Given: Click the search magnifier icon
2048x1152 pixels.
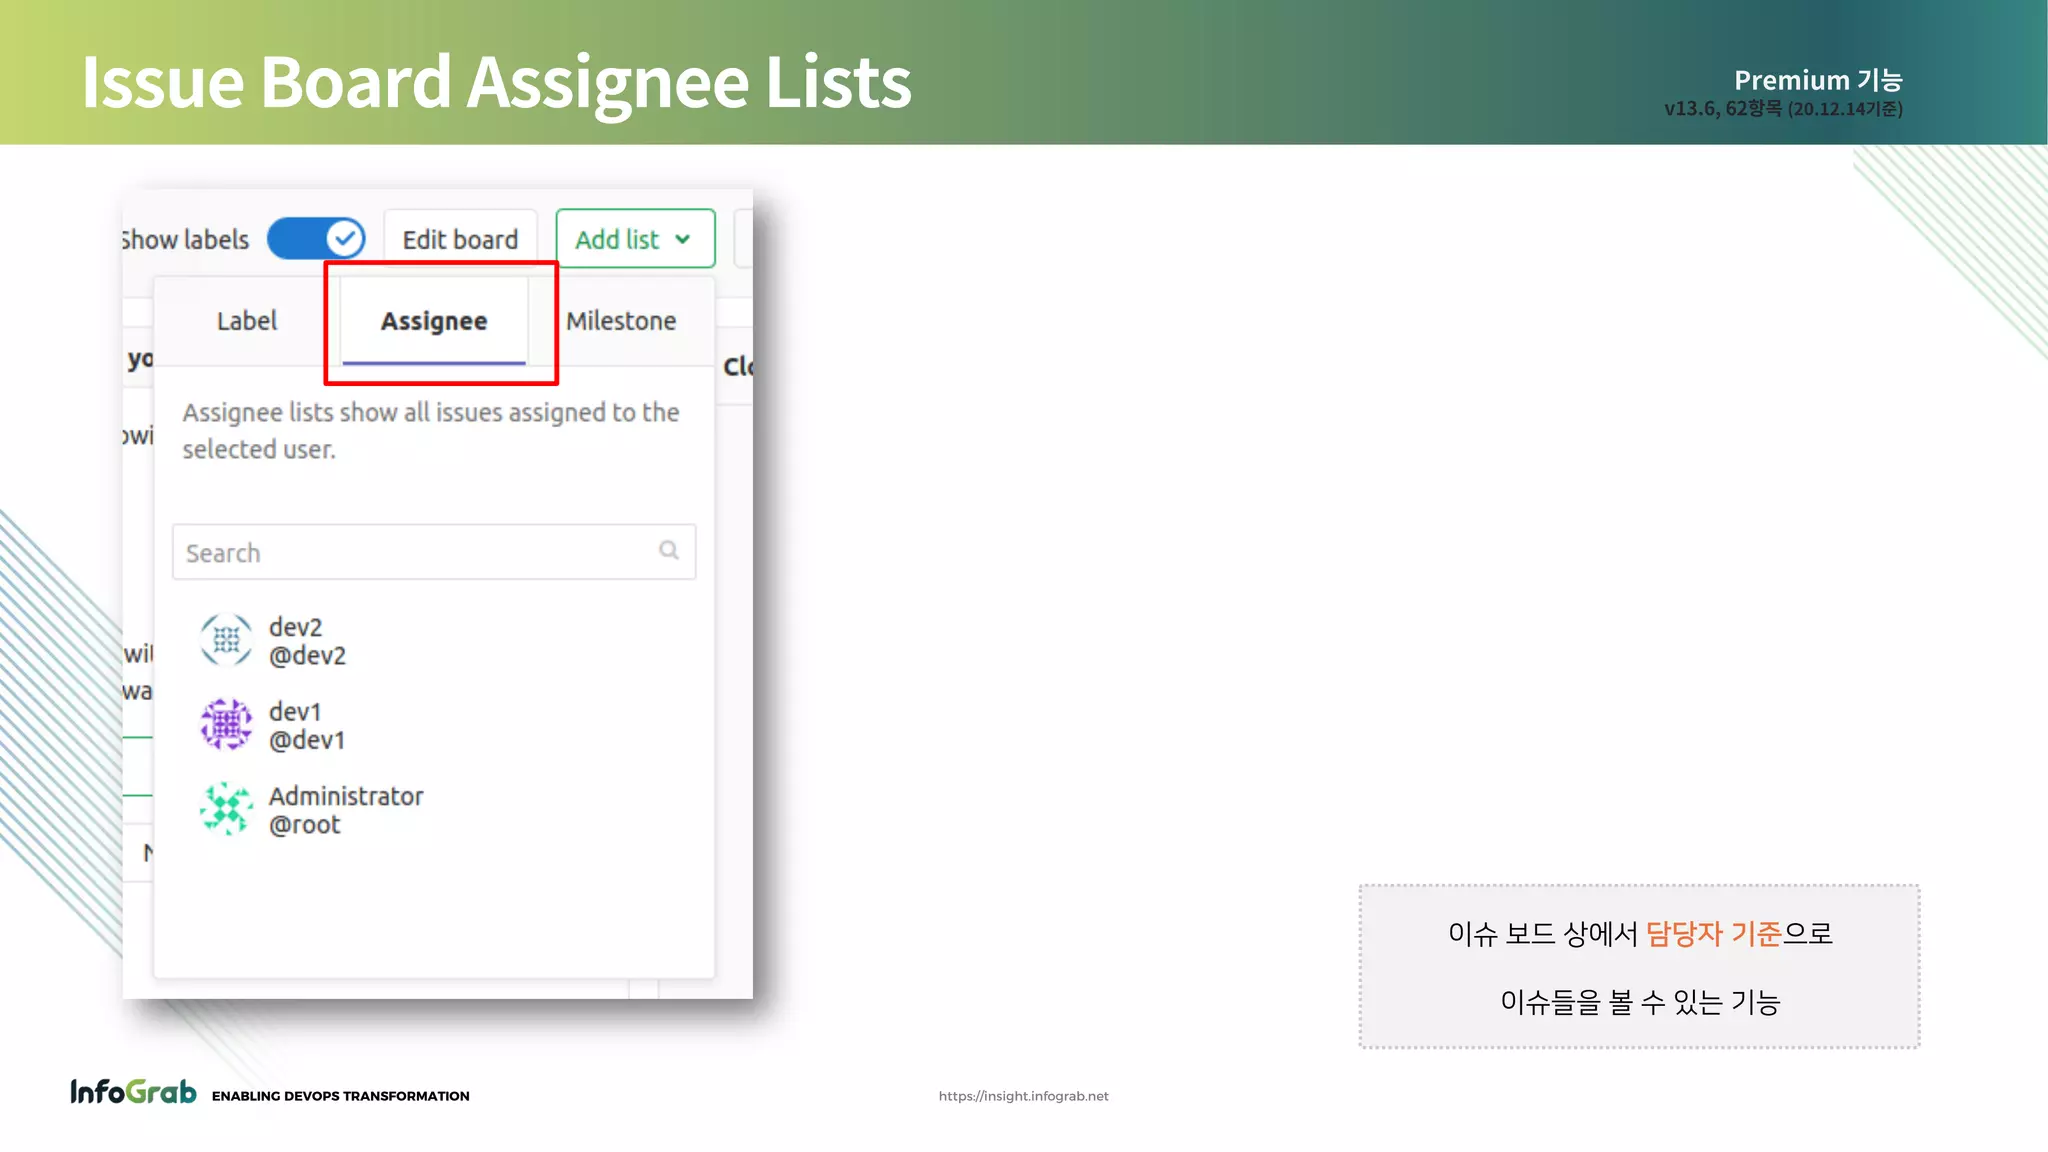Looking at the screenshot, I should (669, 550).
